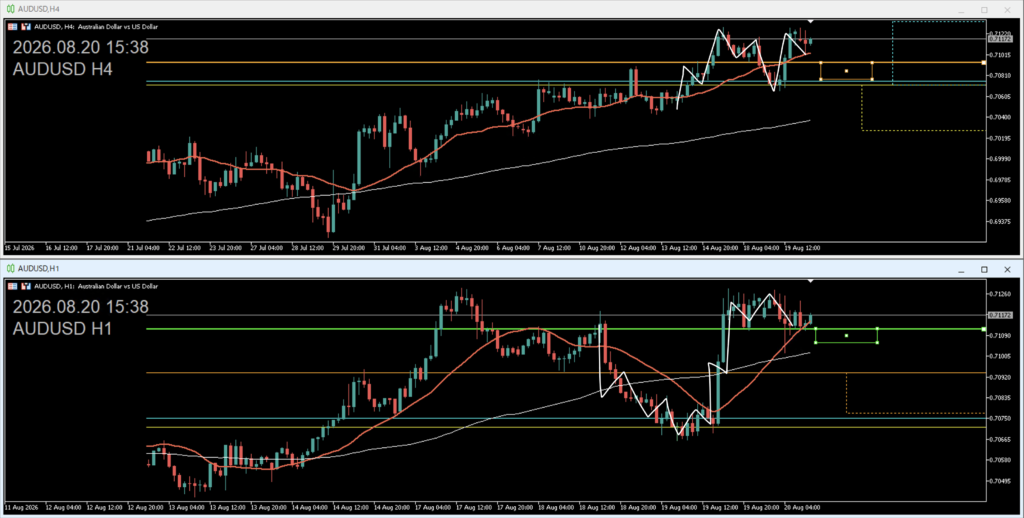1024x518 pixels.
Task: Select the orange rectangle's center handle on H4
Action: [846, 71]
